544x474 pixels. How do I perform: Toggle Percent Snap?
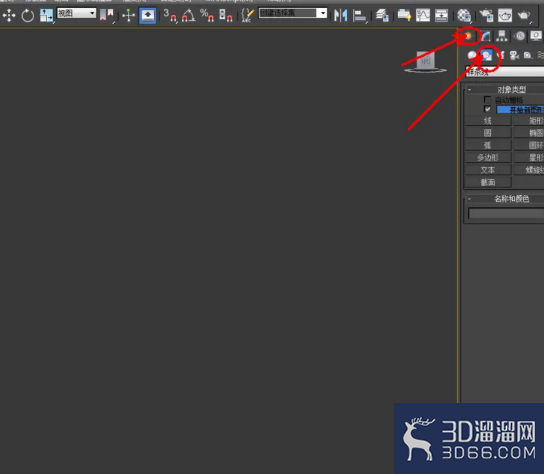207,16
